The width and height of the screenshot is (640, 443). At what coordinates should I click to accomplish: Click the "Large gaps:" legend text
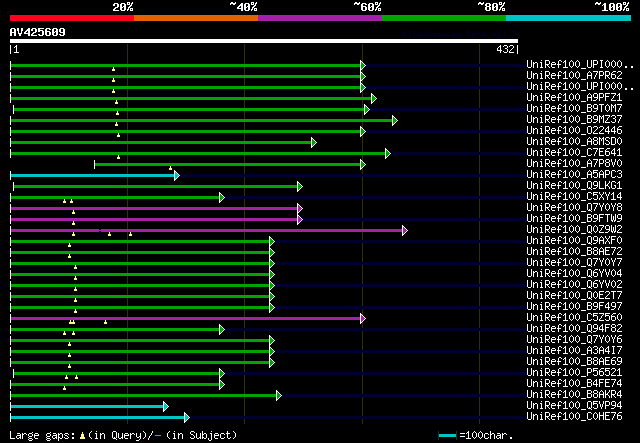[42, 436]
